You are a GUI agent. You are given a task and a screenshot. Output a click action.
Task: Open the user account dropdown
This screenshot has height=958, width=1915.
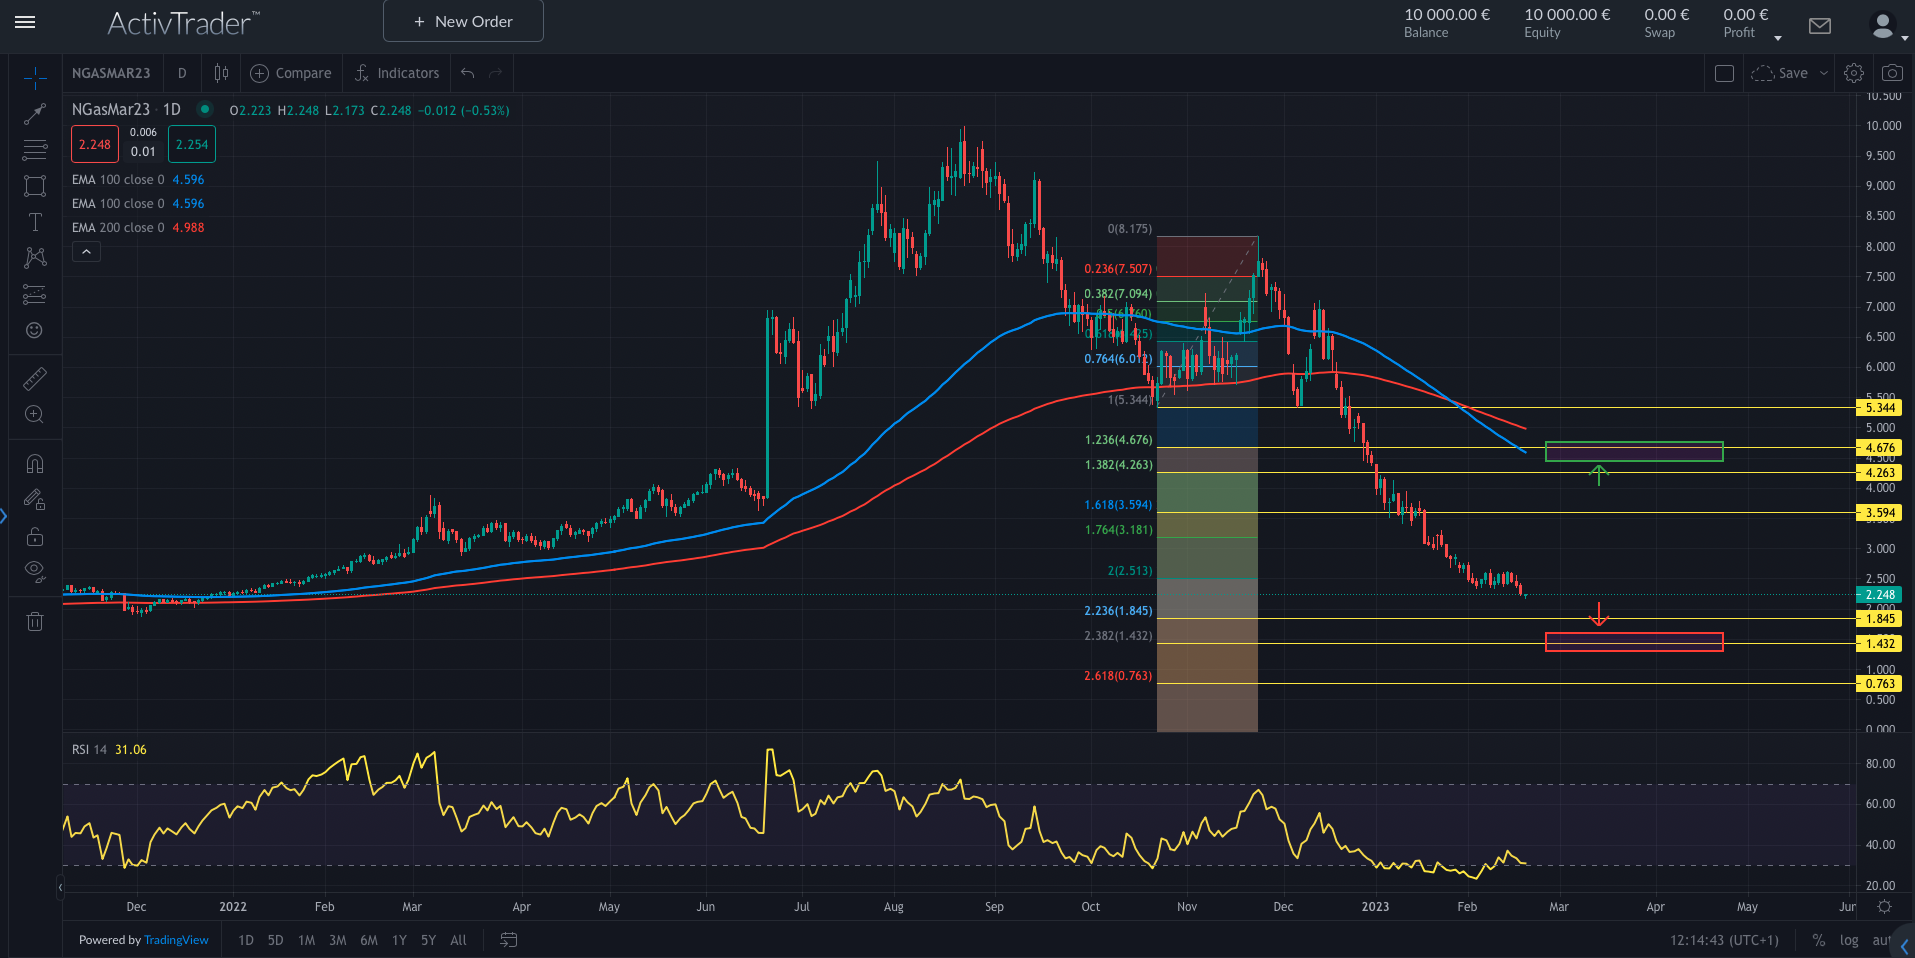point(1886,26)
